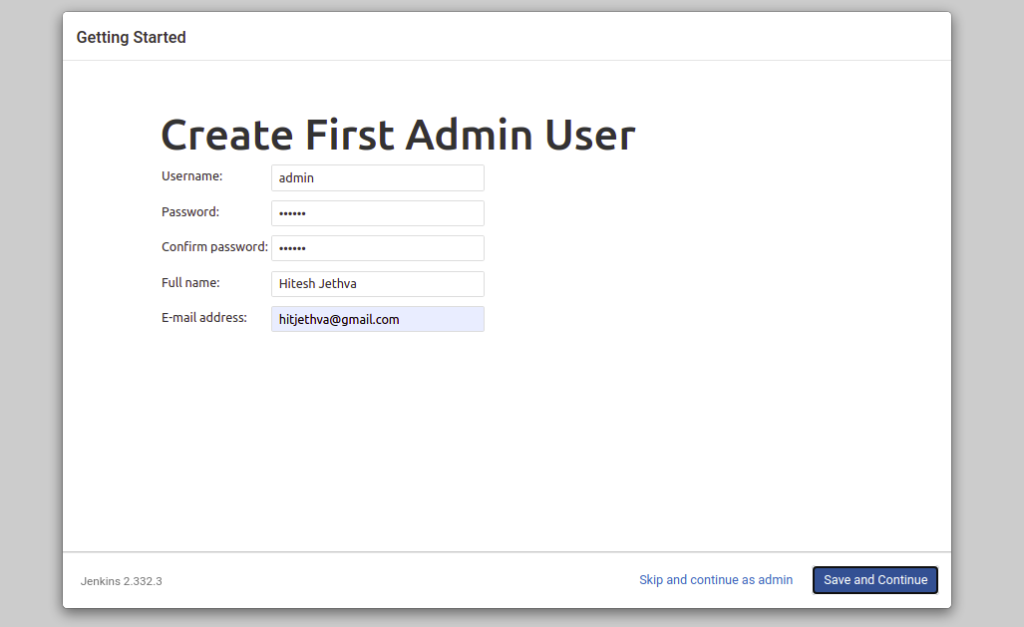This screenshot has height=627, width=1024.
Task: Click the Full name field with Hitesh Jethva
Action: pos(377,284)
